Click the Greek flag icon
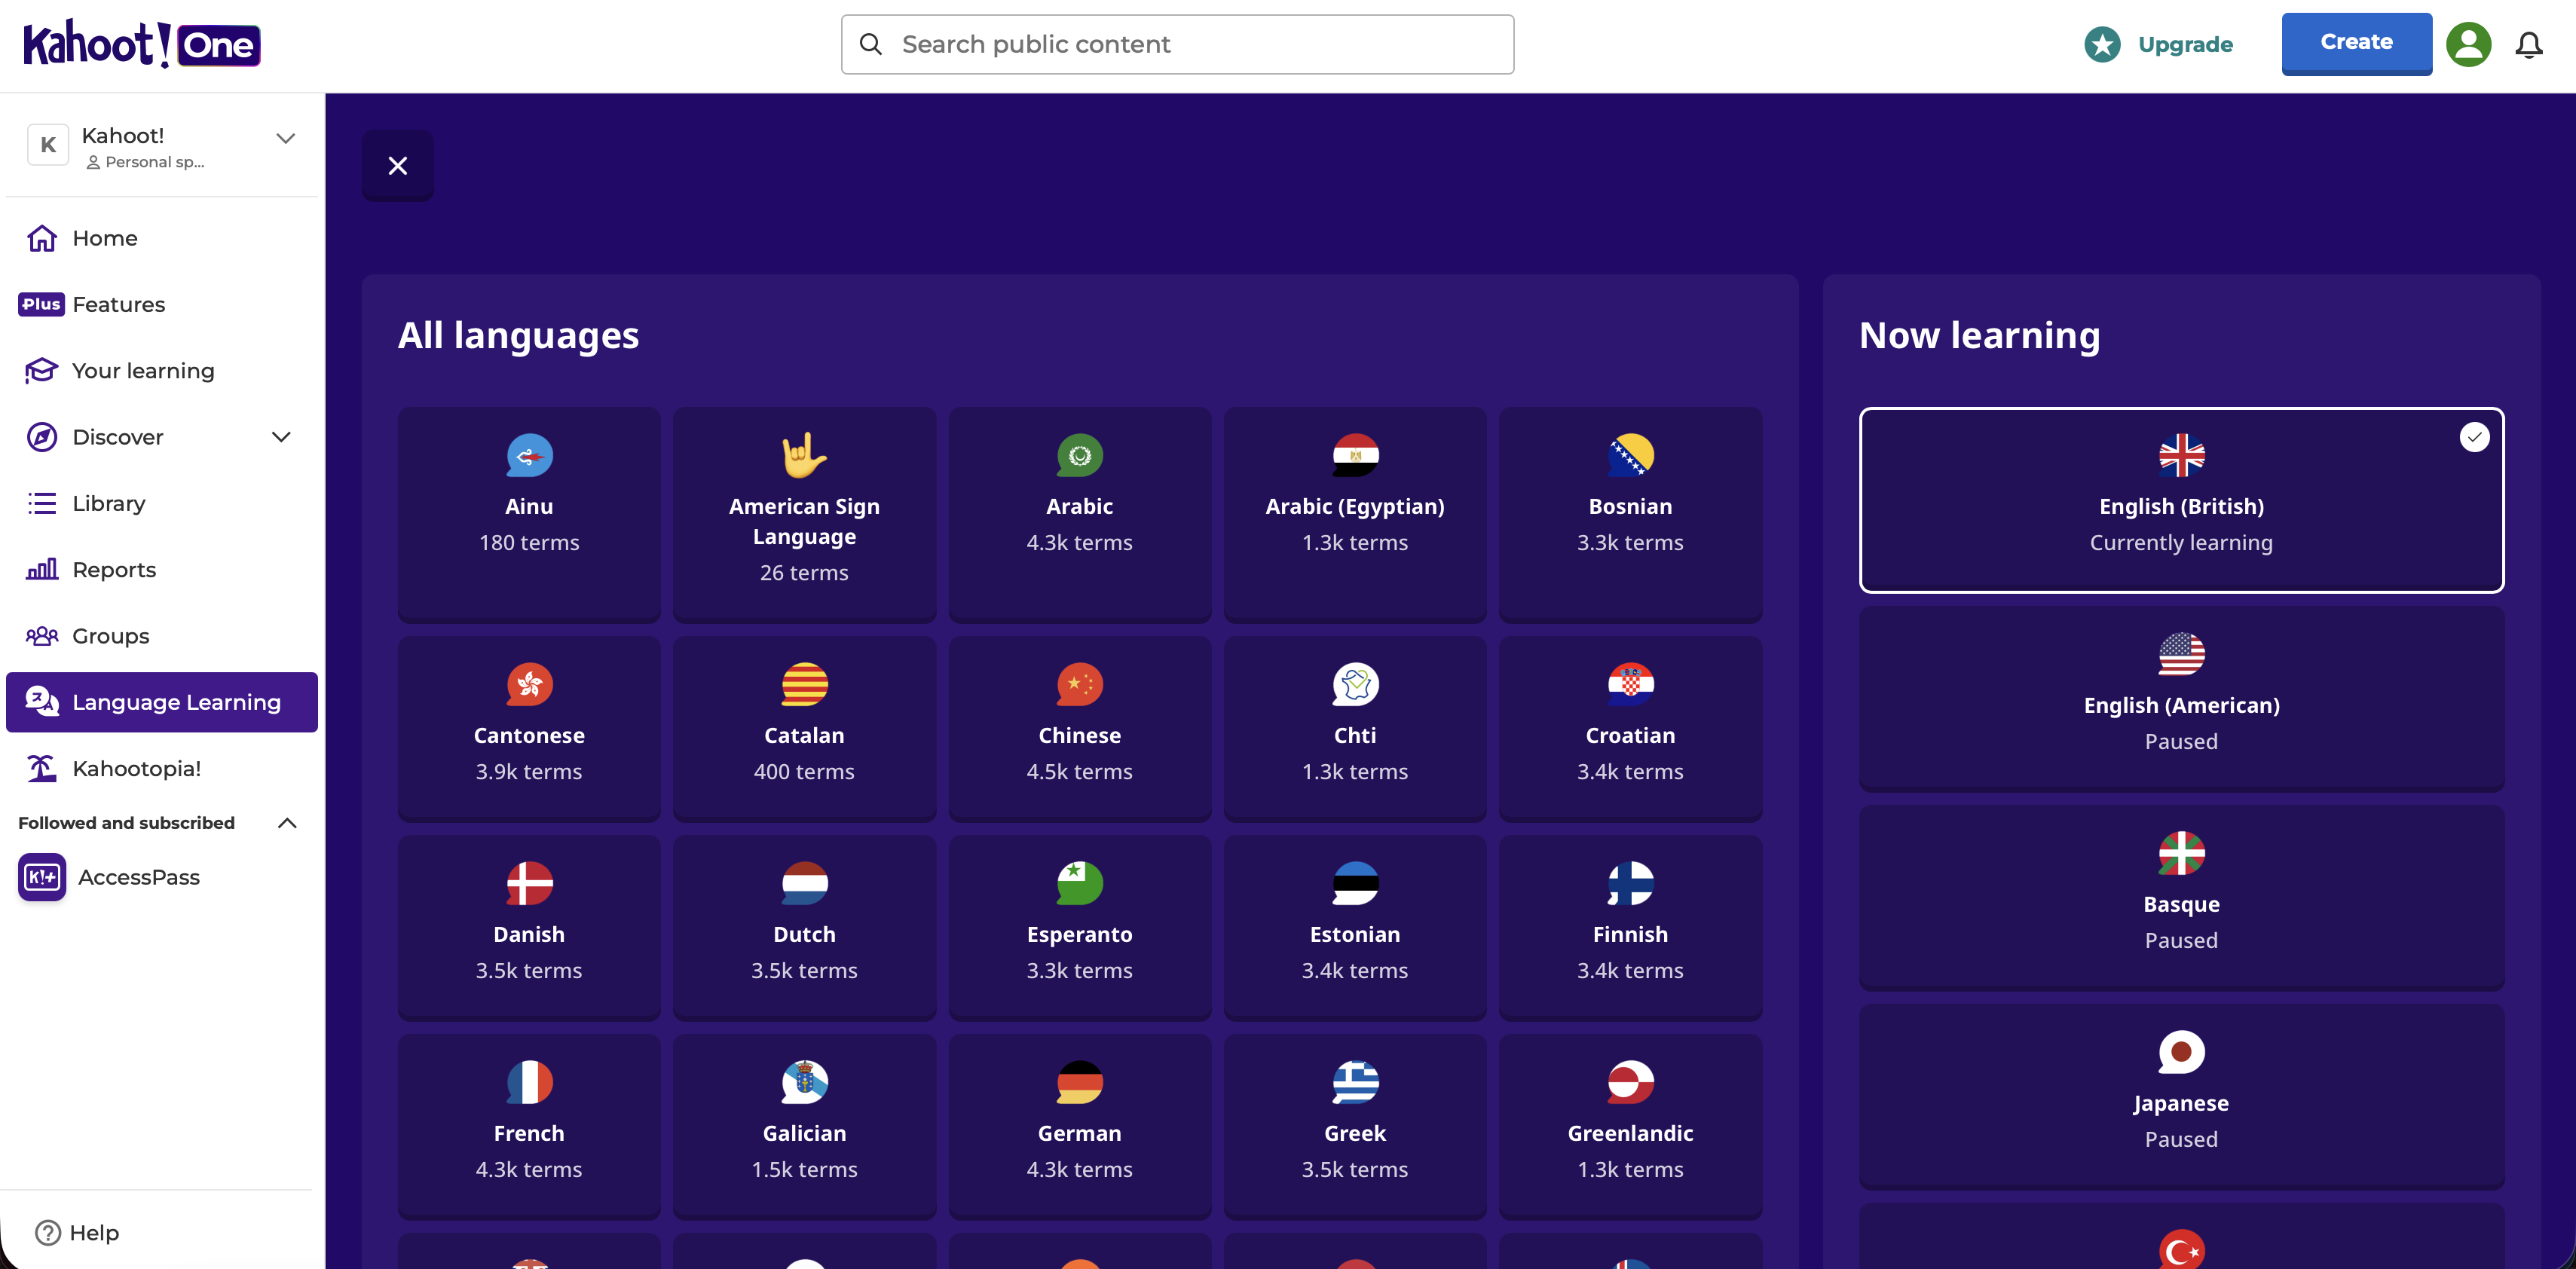The image size is (2576, 1269). click(x=1355, y=1083)
